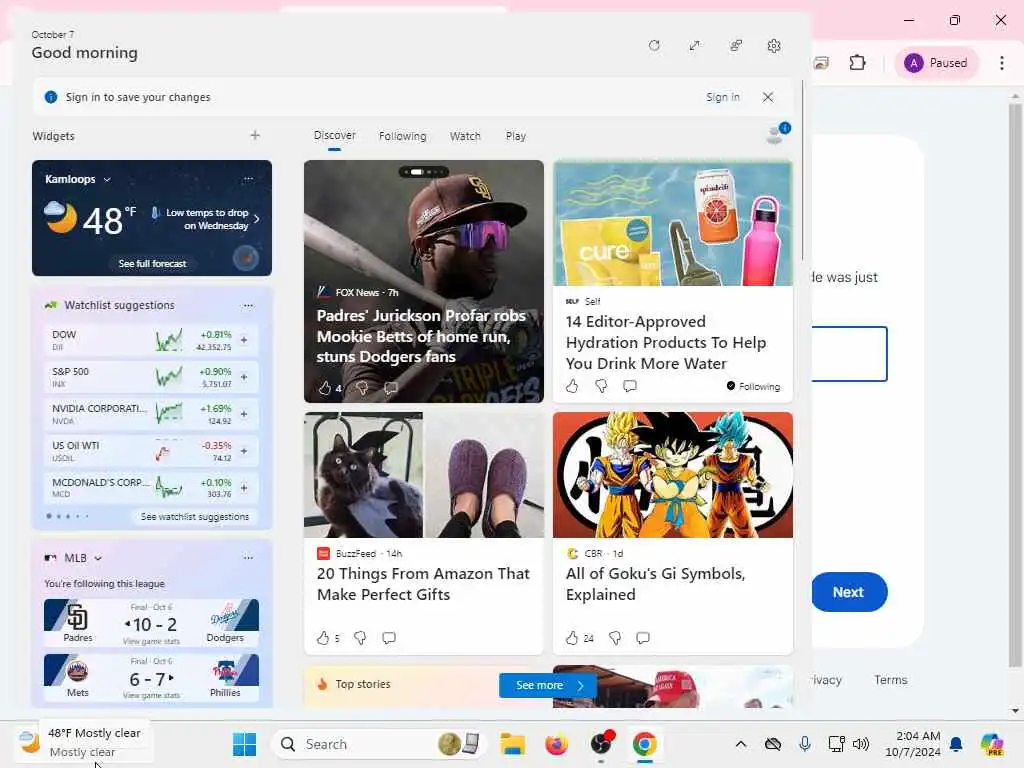
Task: Like the Goku's Gi Symbols article
Action: click(x=572, y=638)
